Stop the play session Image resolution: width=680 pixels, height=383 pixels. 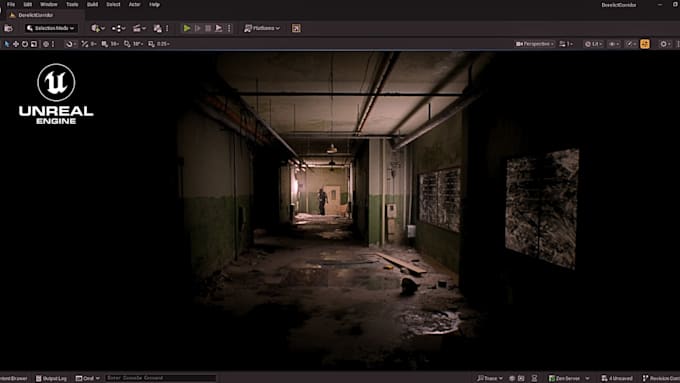click(208, 28)
